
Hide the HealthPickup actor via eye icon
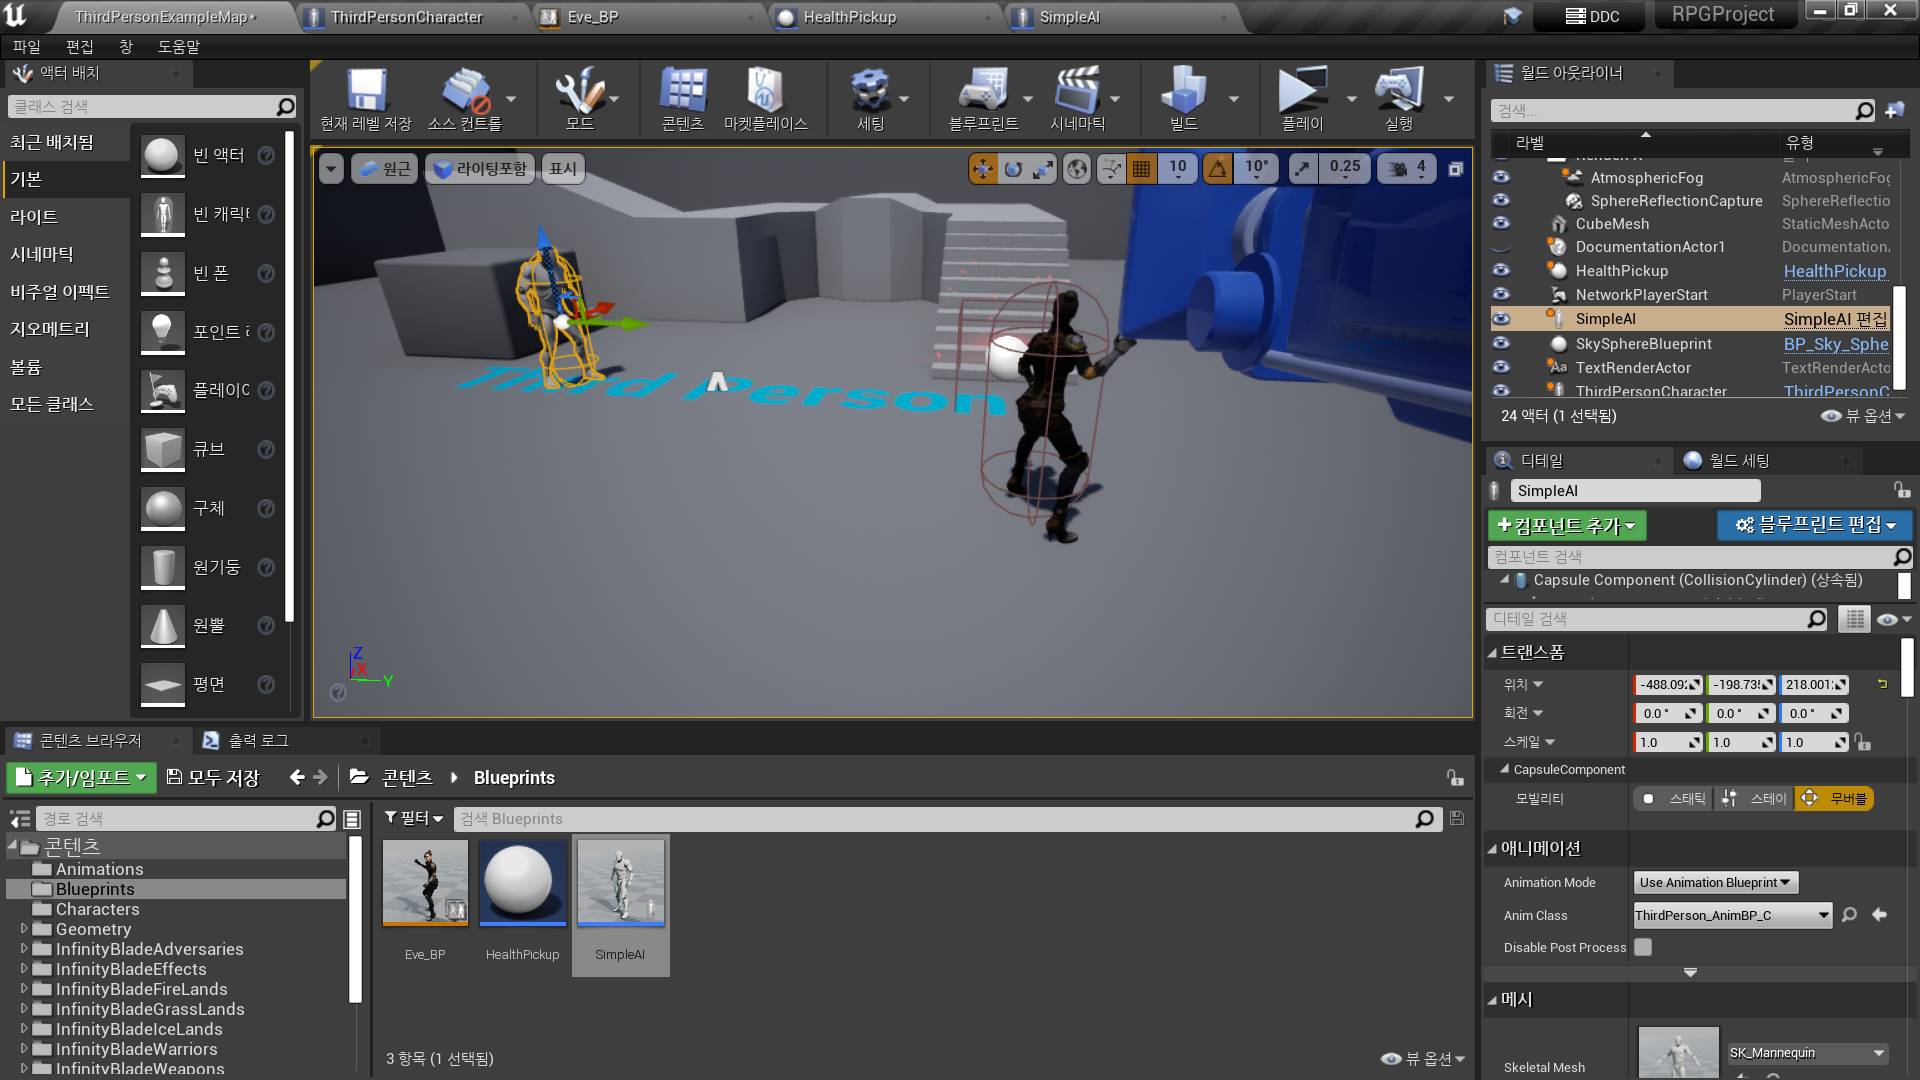pyautogui.click(x=1501, y=270)
